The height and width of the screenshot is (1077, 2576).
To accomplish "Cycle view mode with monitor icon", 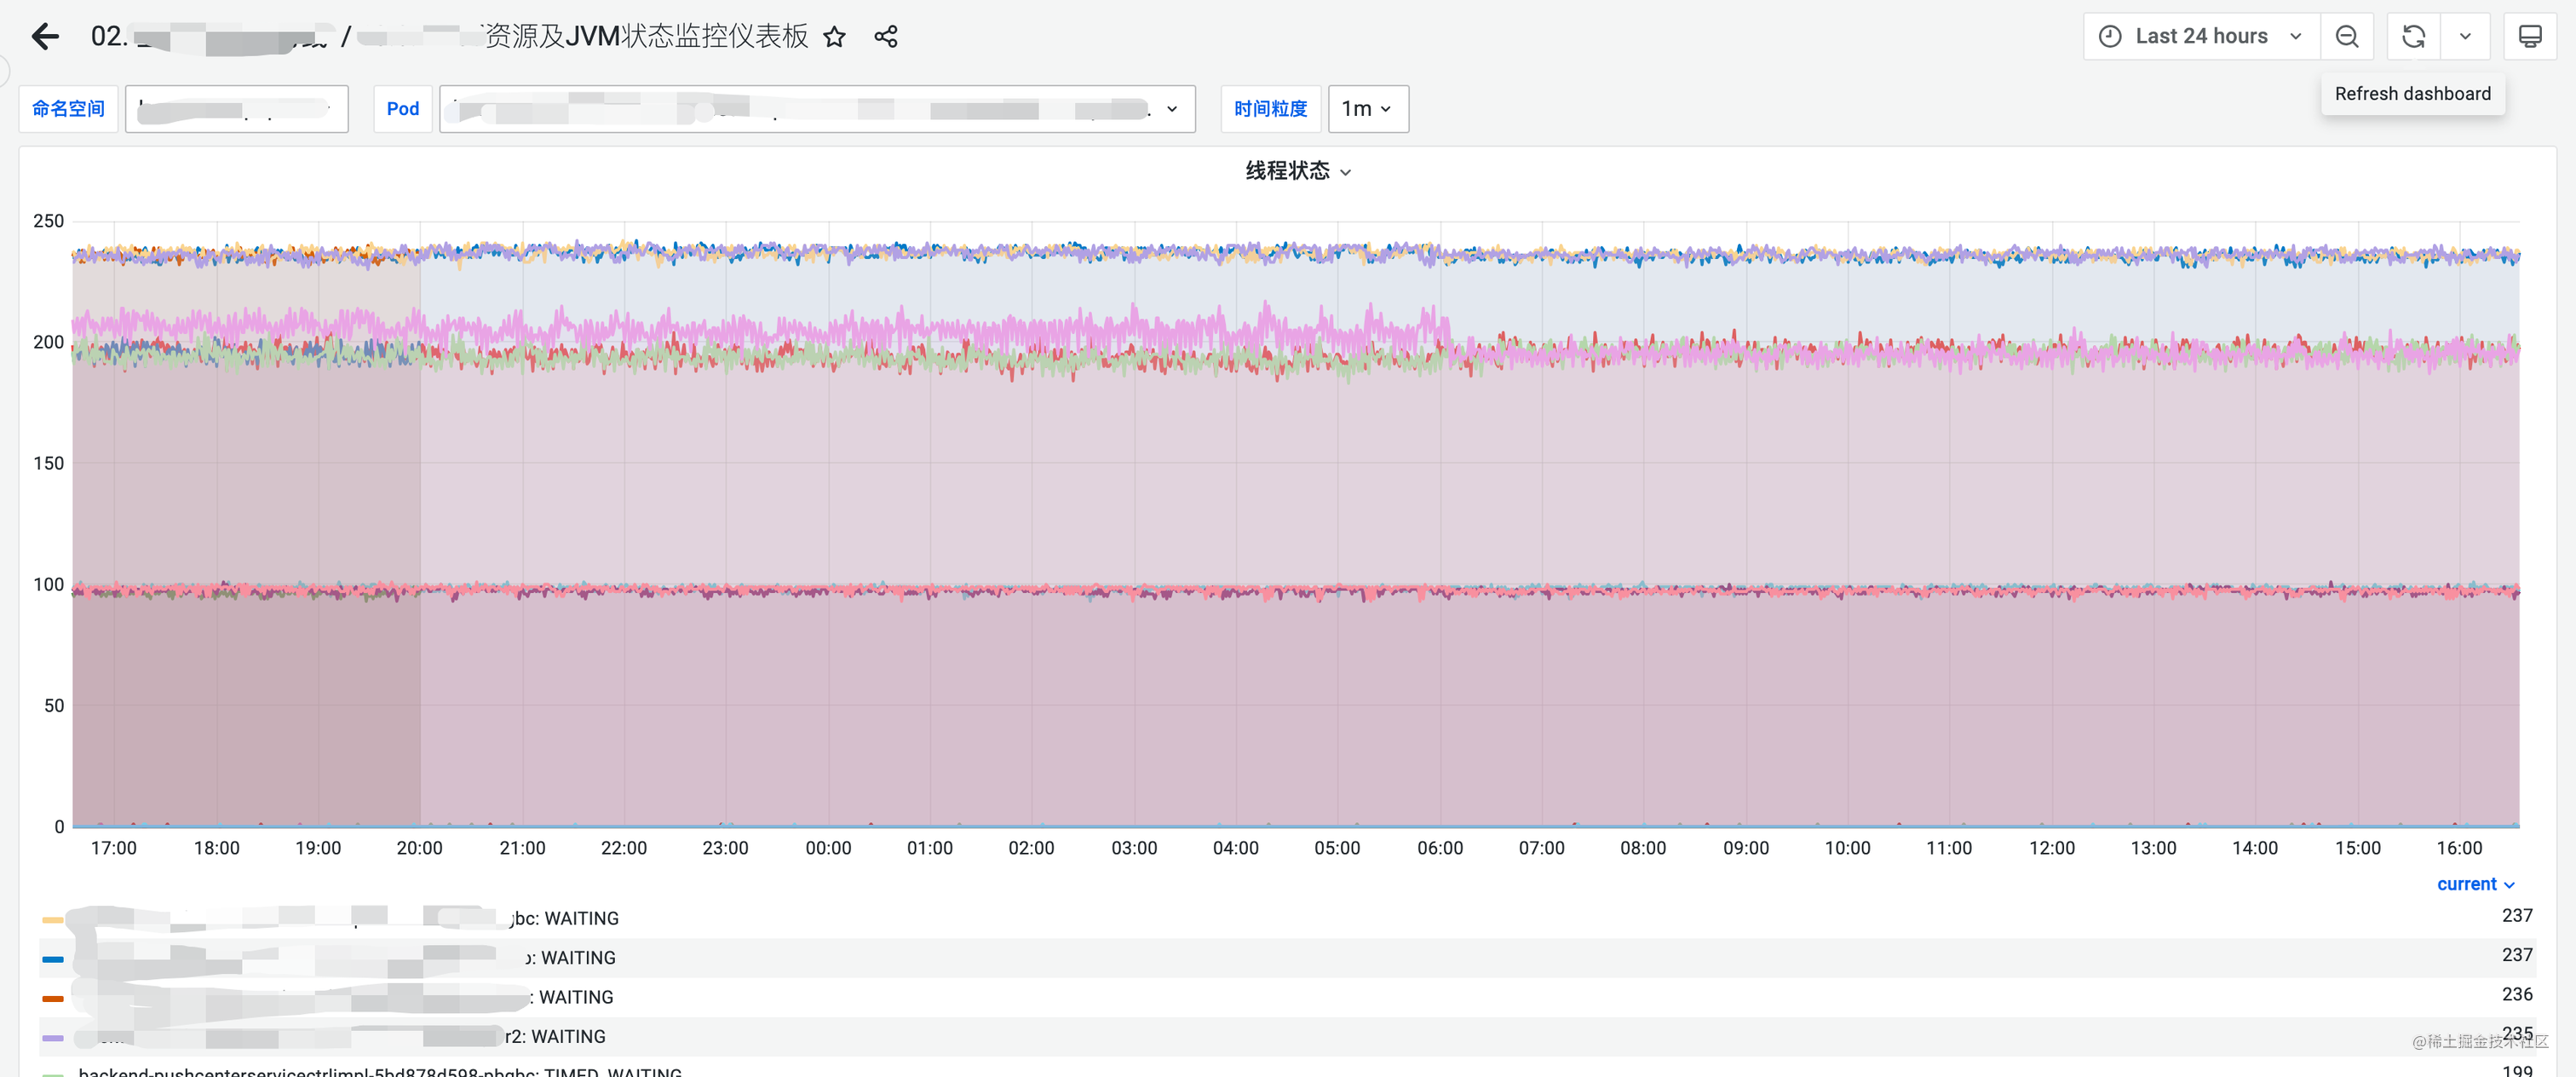I will pos(2530,37).
